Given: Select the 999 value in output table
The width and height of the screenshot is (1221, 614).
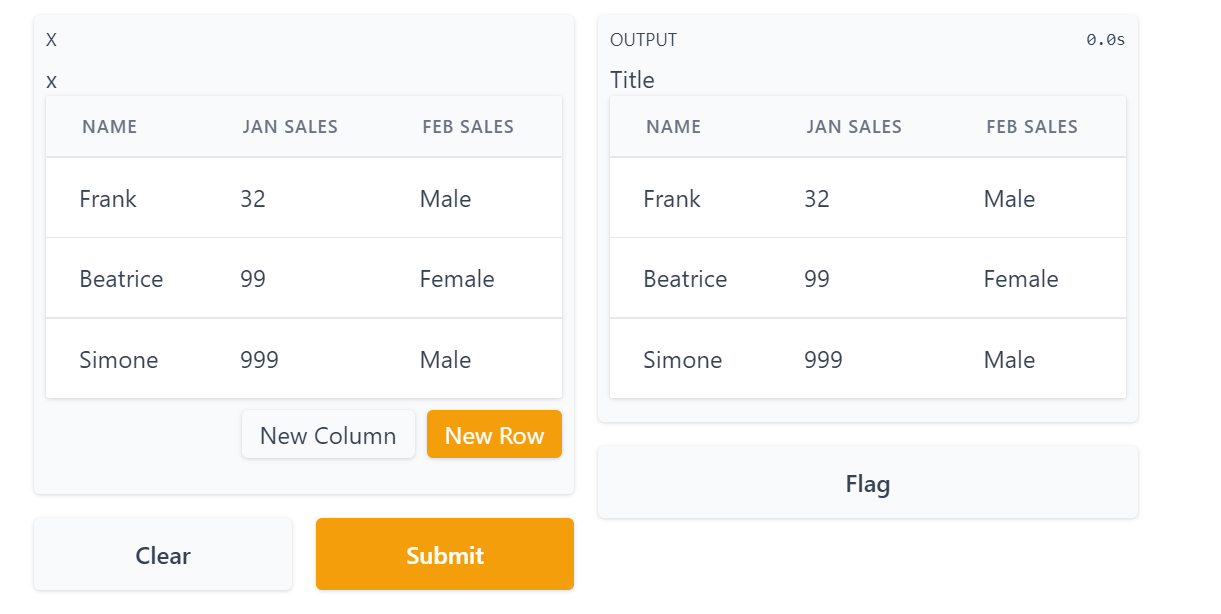Looking at the screenshot, I should click(823, 360).
